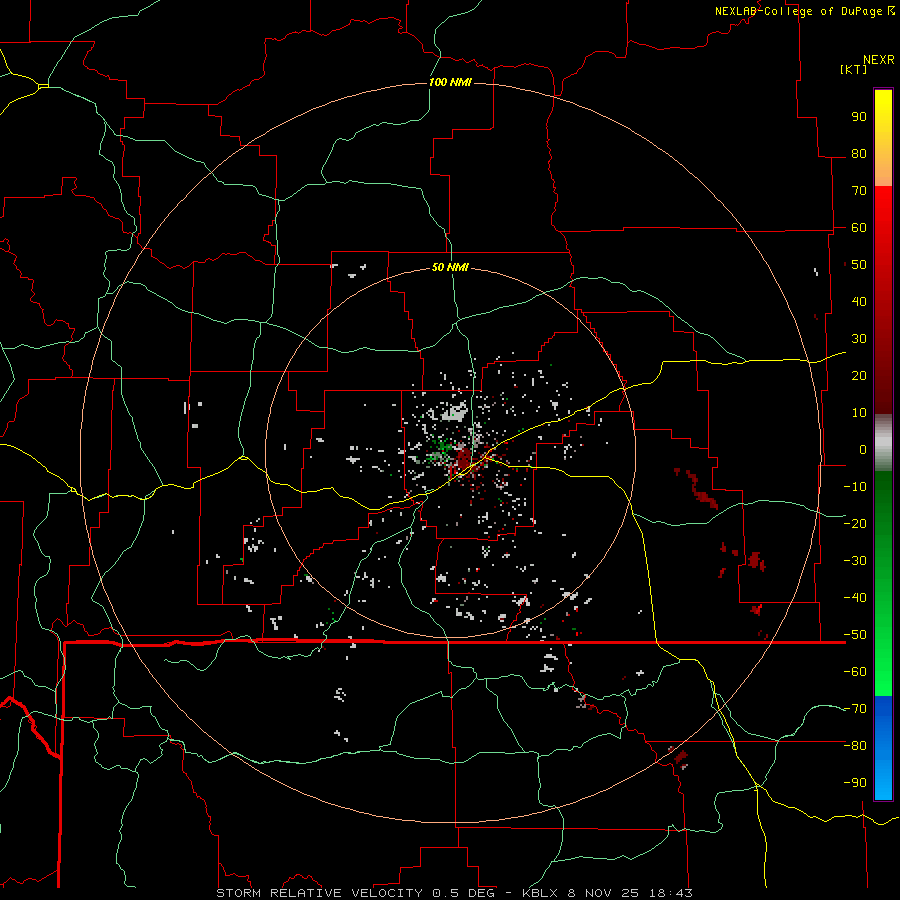Click the 50 NMI range ring label

click(450, 267)
